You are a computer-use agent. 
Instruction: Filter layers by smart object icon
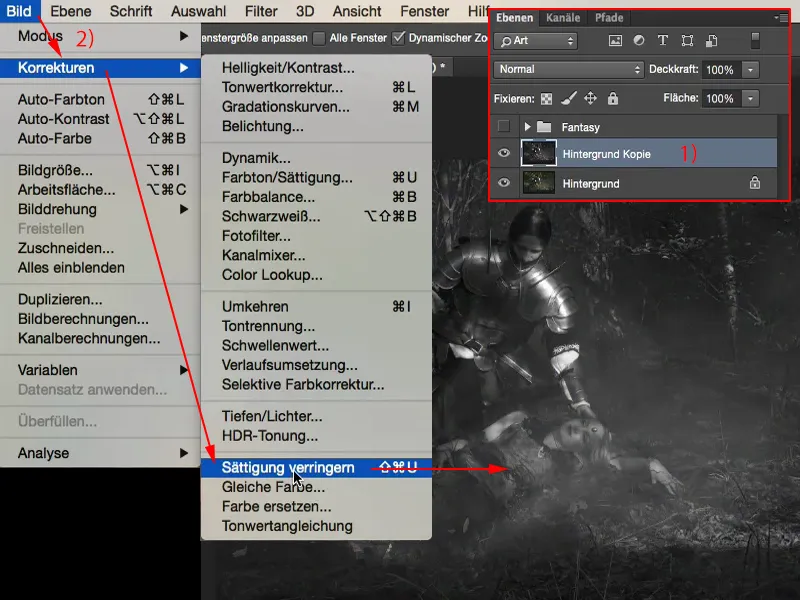[712, 41]
